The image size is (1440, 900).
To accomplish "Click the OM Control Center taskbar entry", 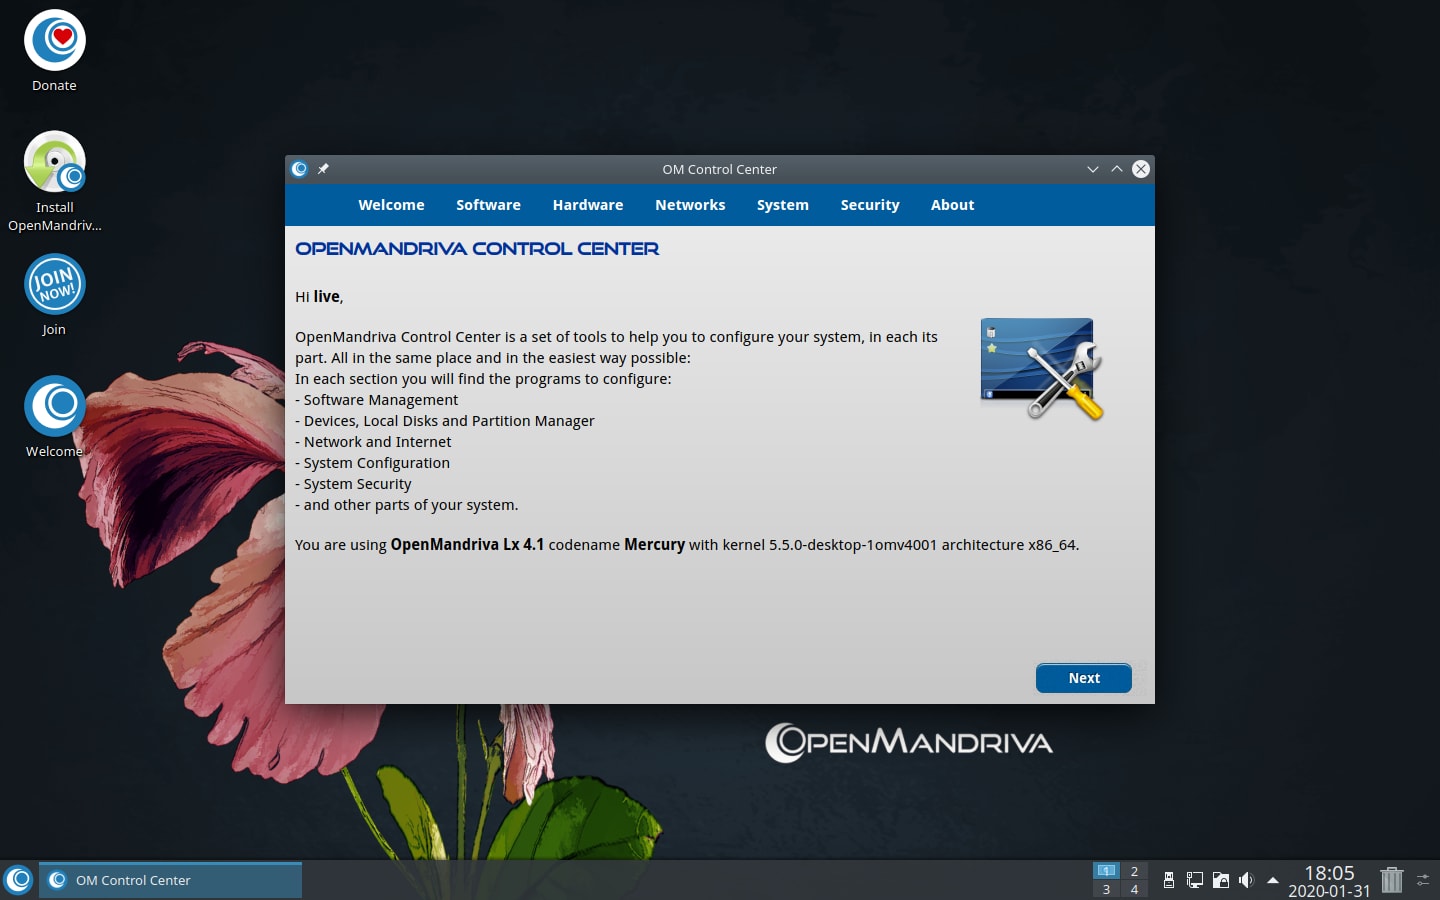I will 170,880.
